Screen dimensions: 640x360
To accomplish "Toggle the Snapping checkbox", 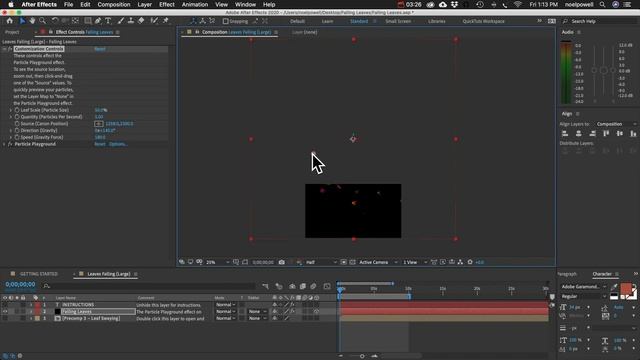I will (x=226, y=21).
